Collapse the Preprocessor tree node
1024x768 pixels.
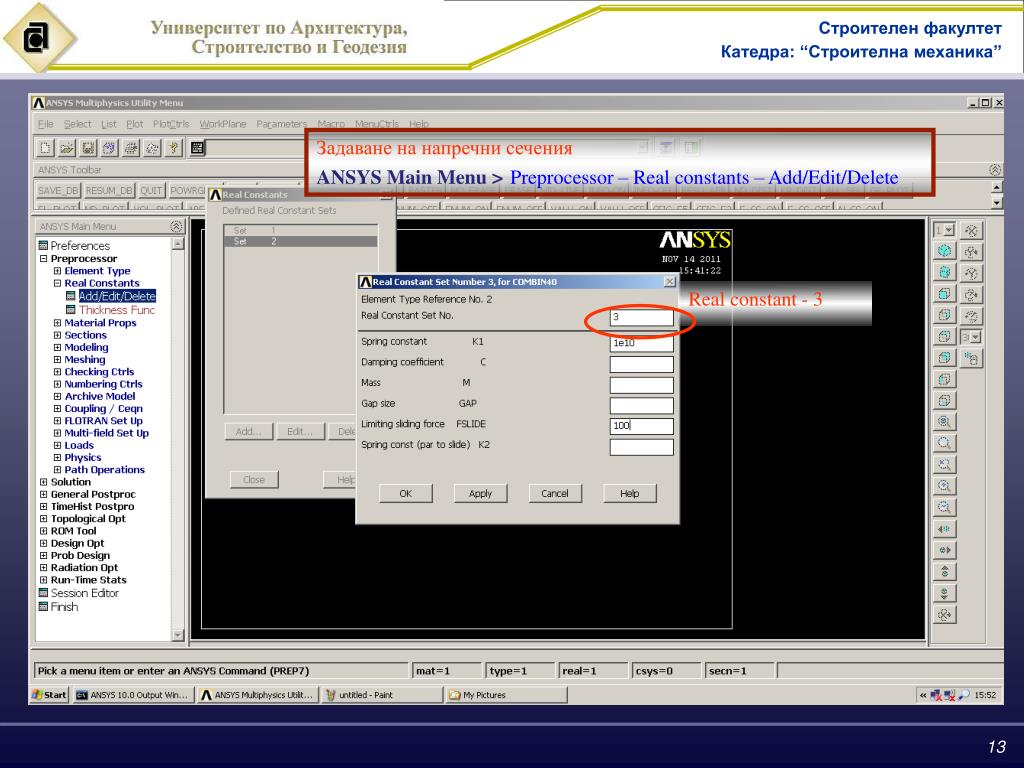coord(44,259)
